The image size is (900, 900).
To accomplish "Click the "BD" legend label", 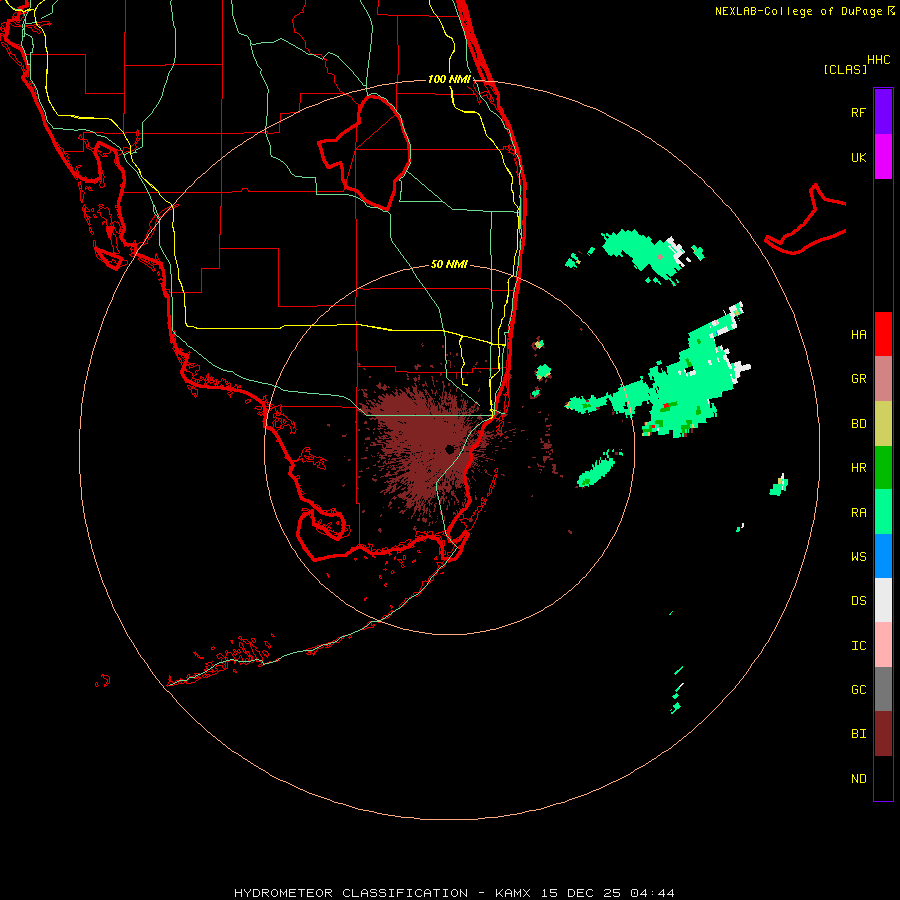I will pos(858,424).
